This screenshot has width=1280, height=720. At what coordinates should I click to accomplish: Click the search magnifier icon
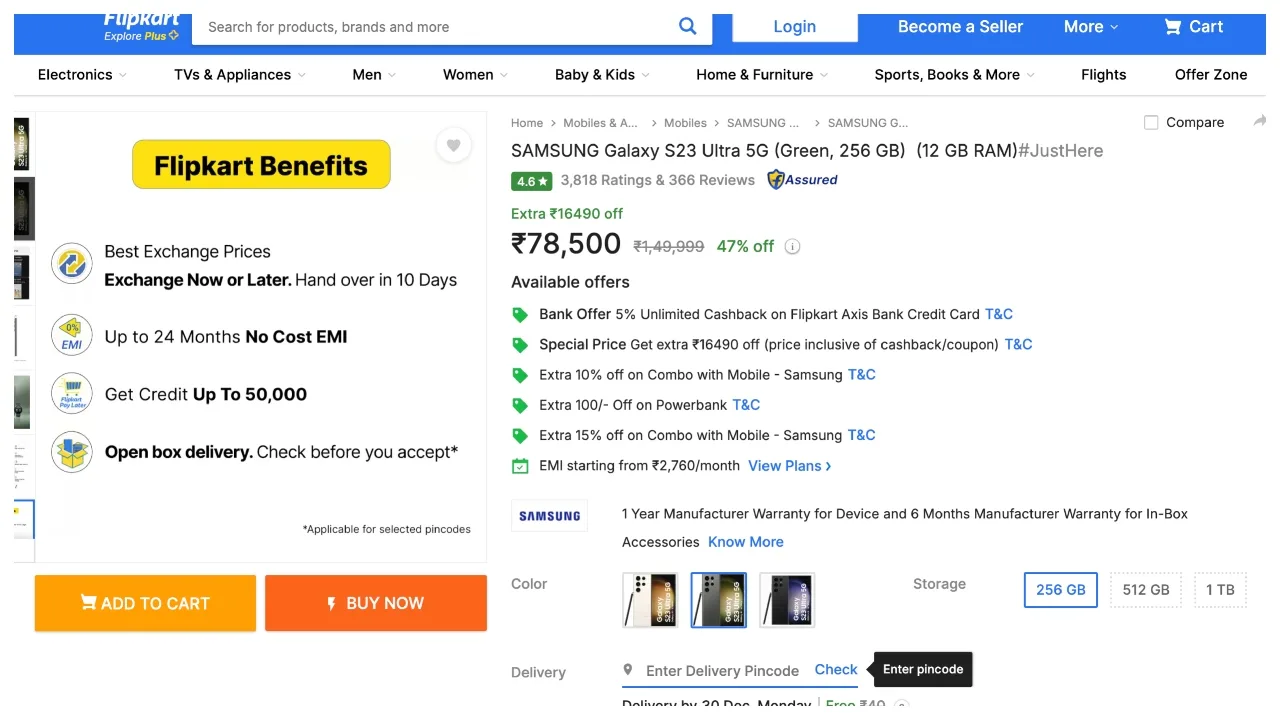click(688, 27)
